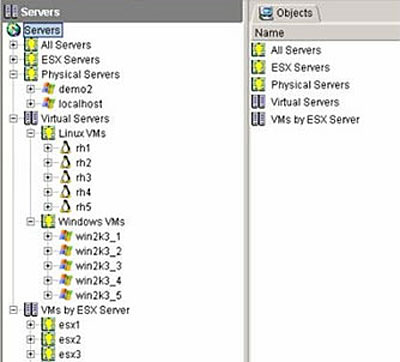
Task: Click the Windows flag icon for win2k3_4
Action: click(66, 280)
